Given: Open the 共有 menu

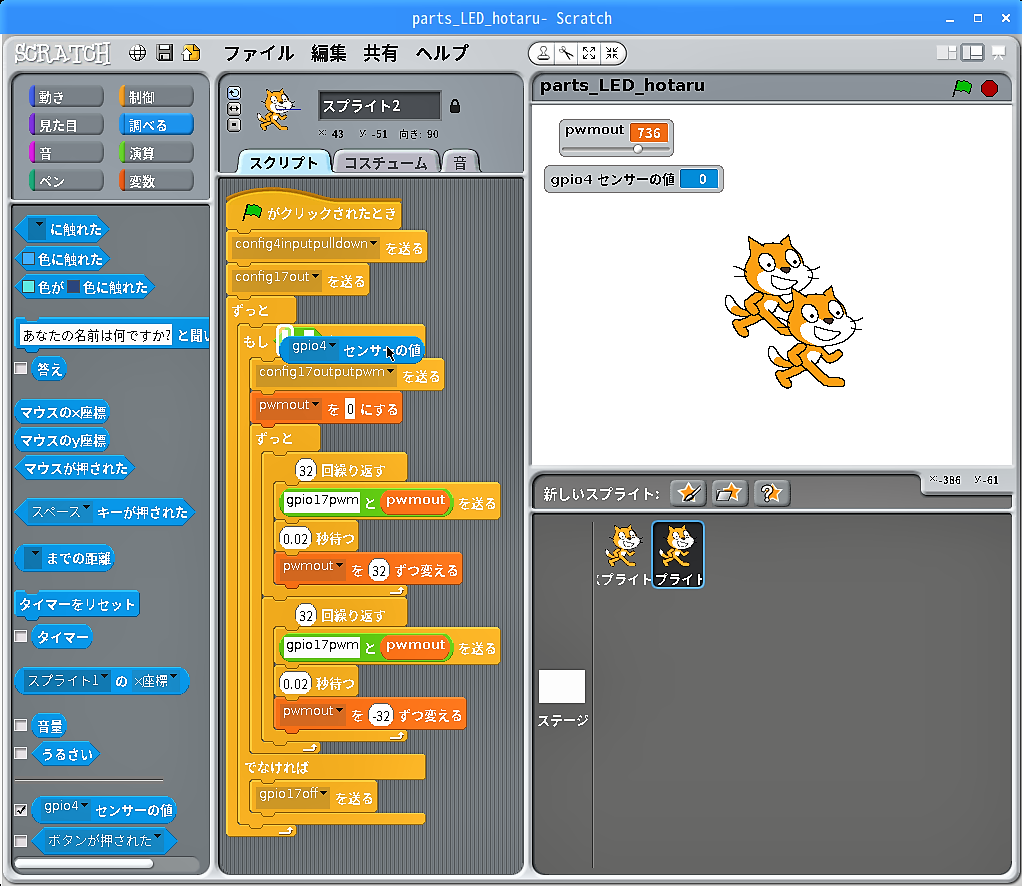Looking at the screenshot, I should (x=381, y=53).
